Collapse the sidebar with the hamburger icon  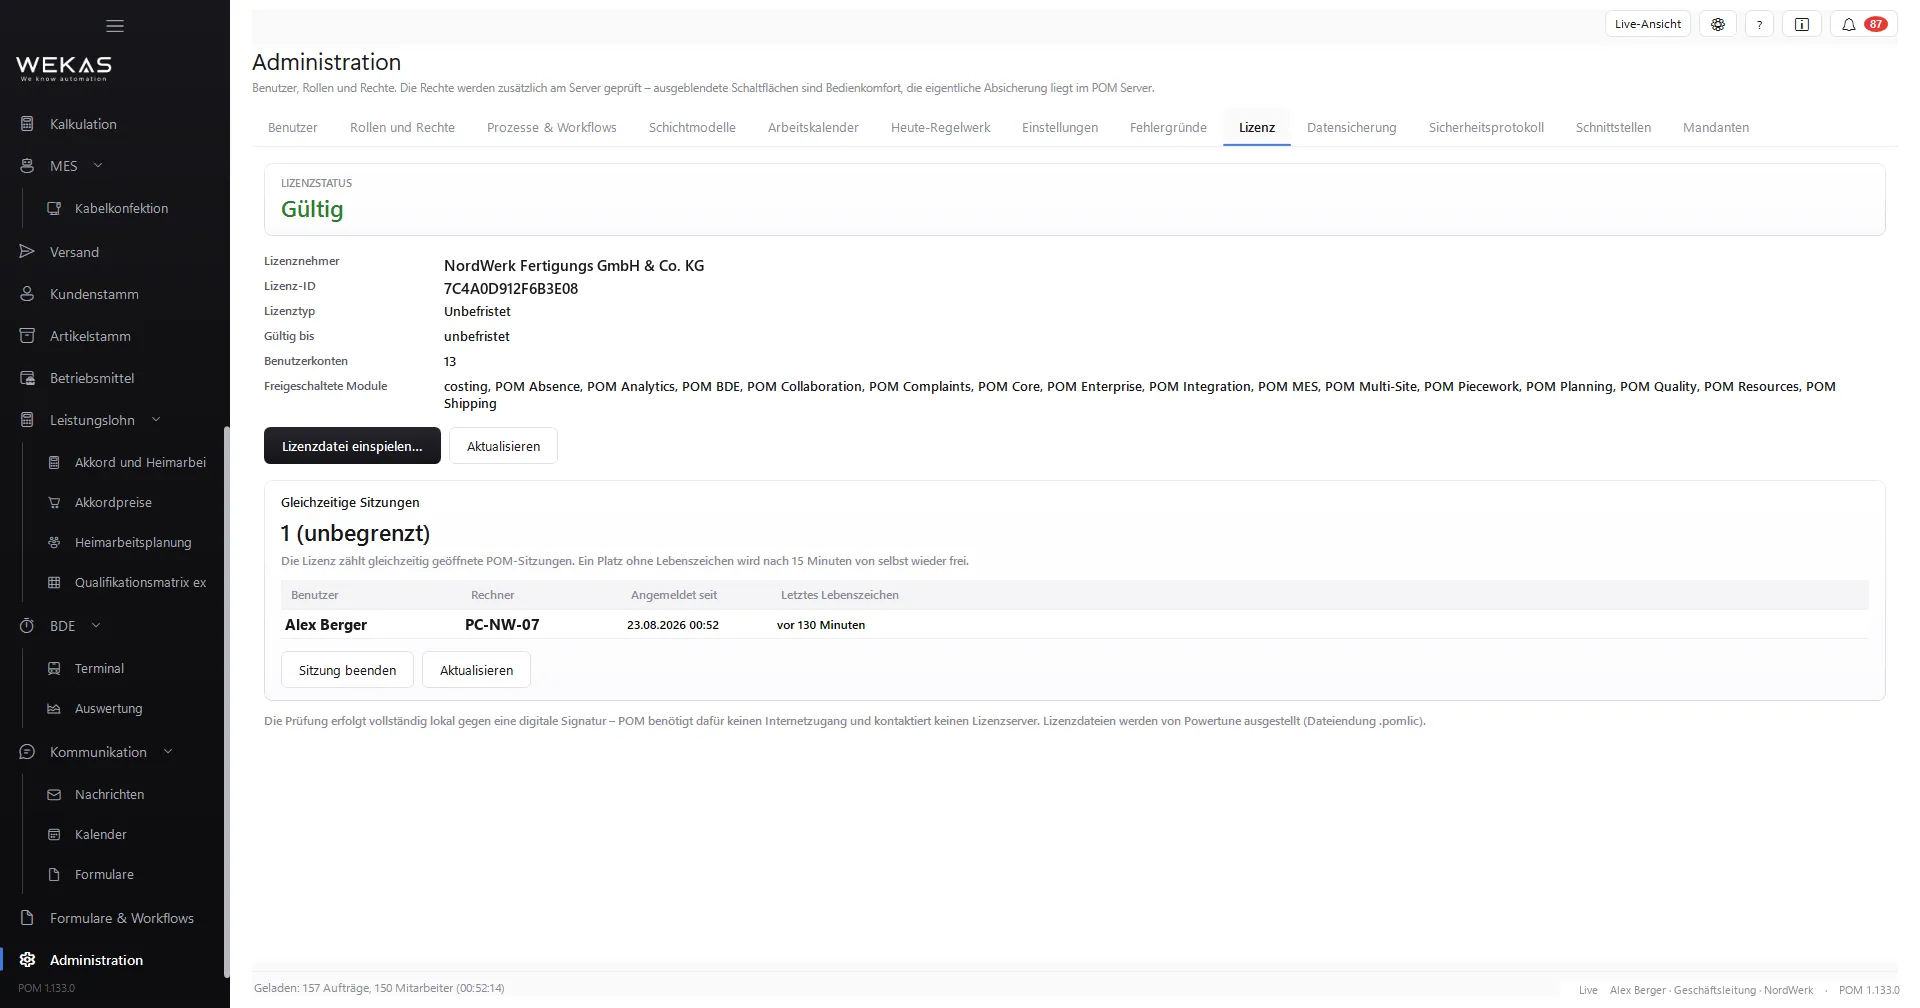coord(115,26)
